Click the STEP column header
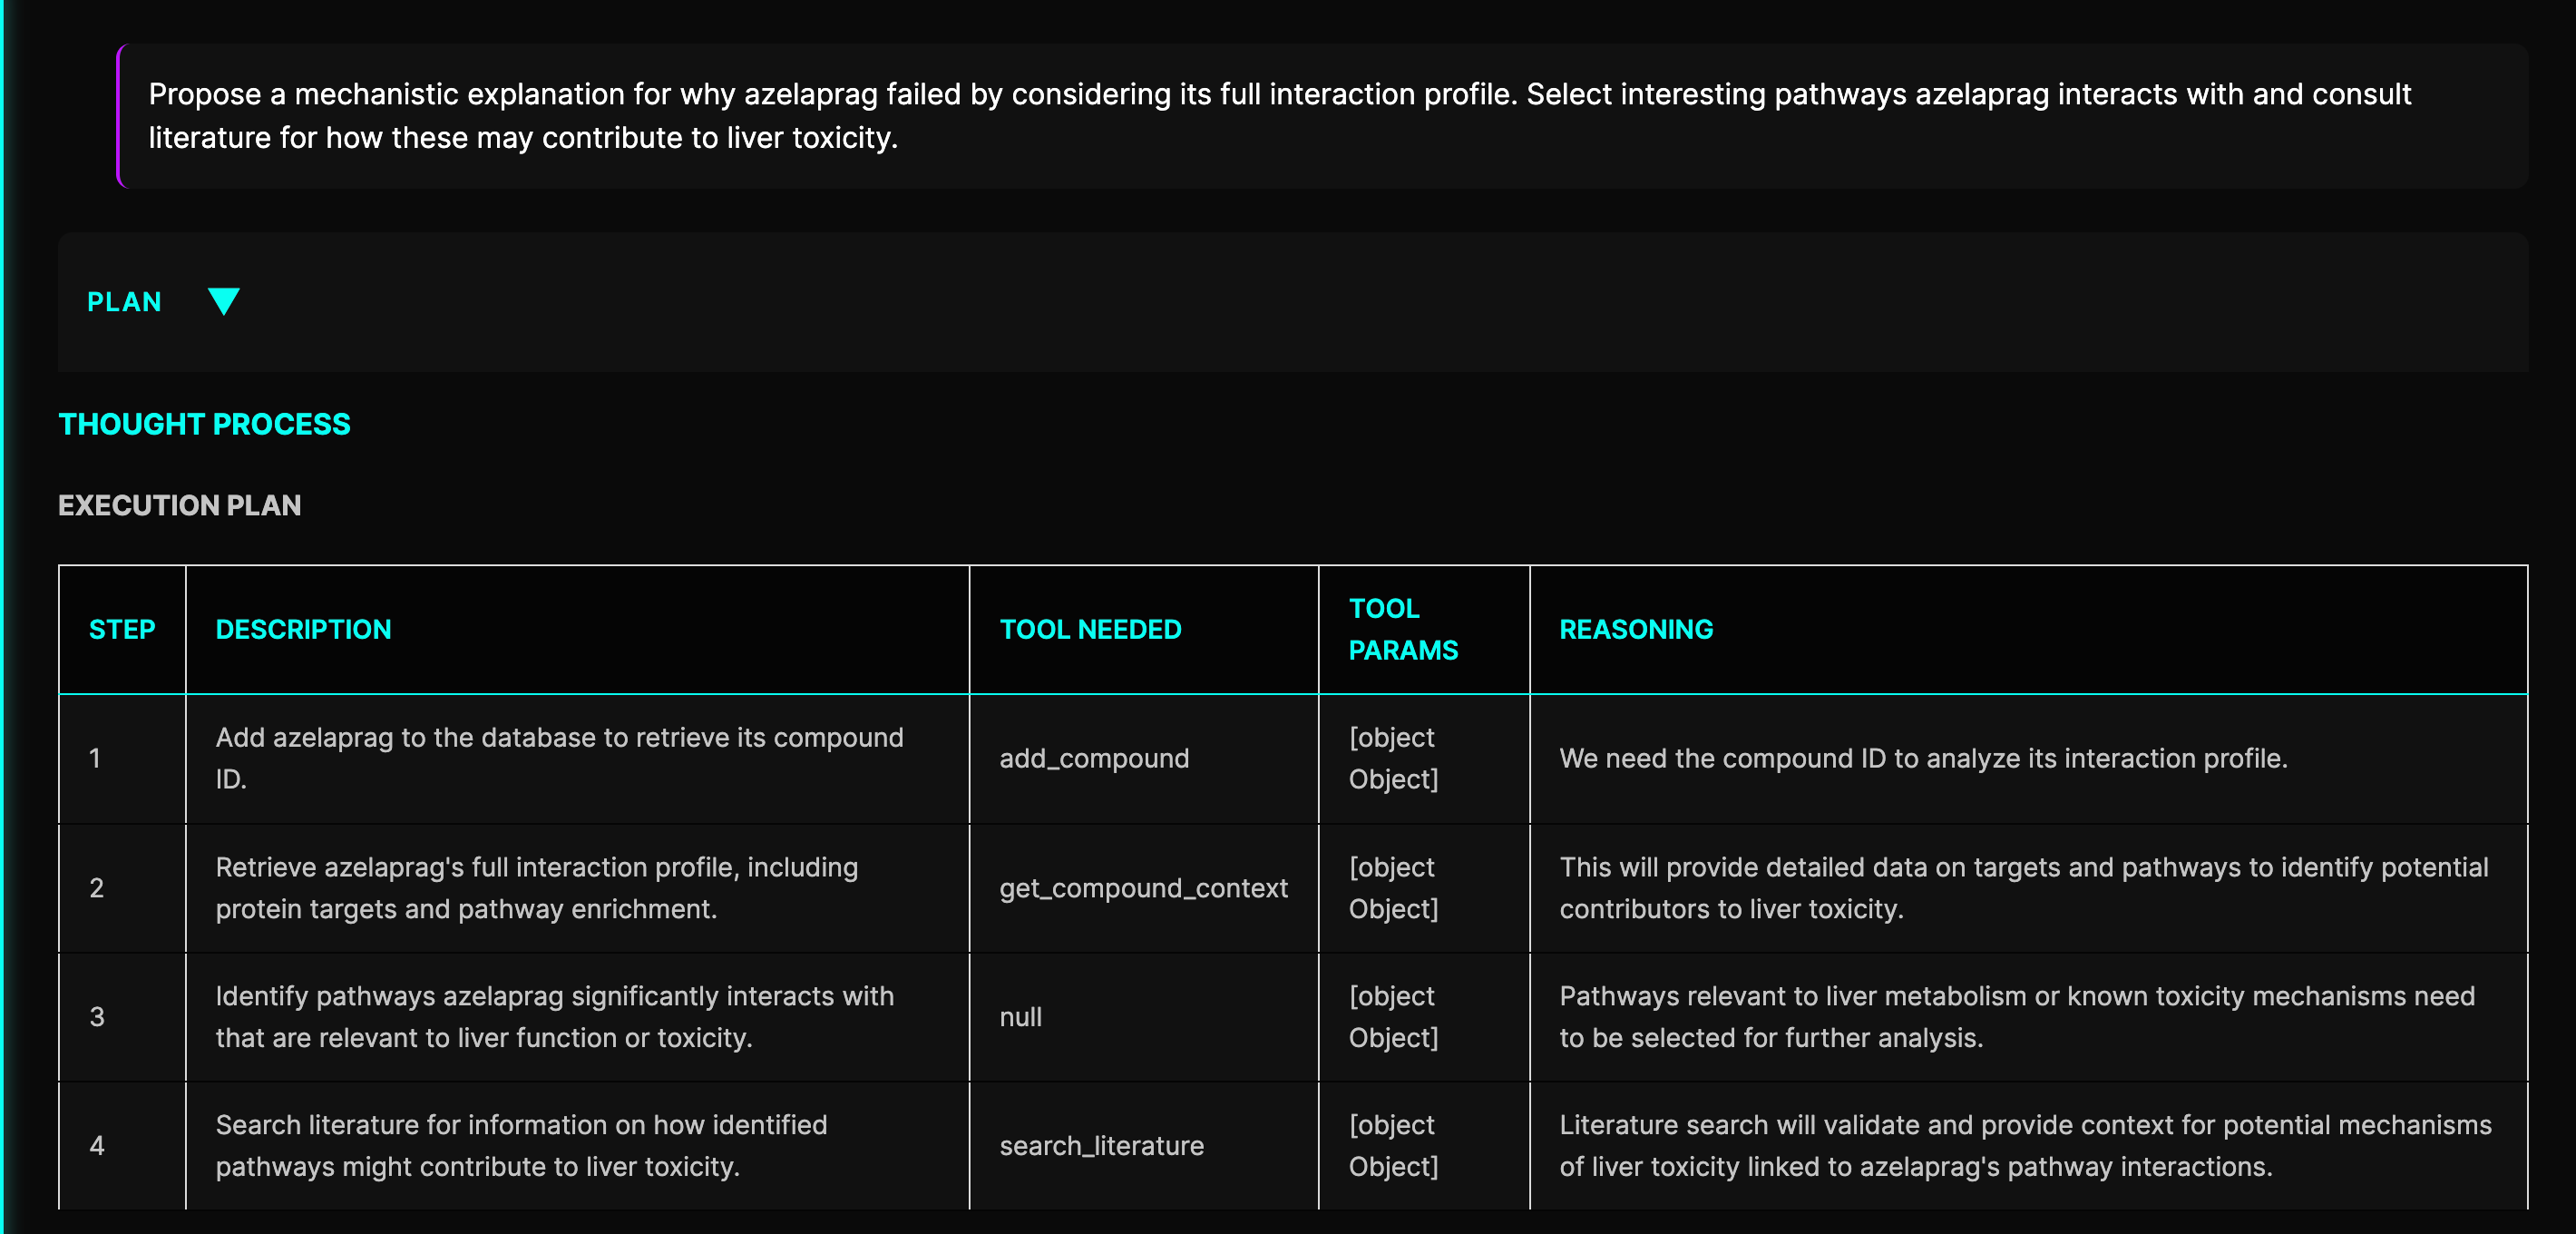The width and height of the screenshot is (2576, 1234). coord(122,629)
